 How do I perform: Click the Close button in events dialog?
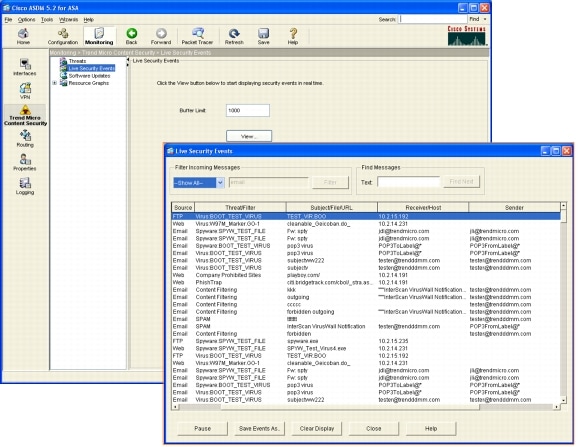point(374,429)
